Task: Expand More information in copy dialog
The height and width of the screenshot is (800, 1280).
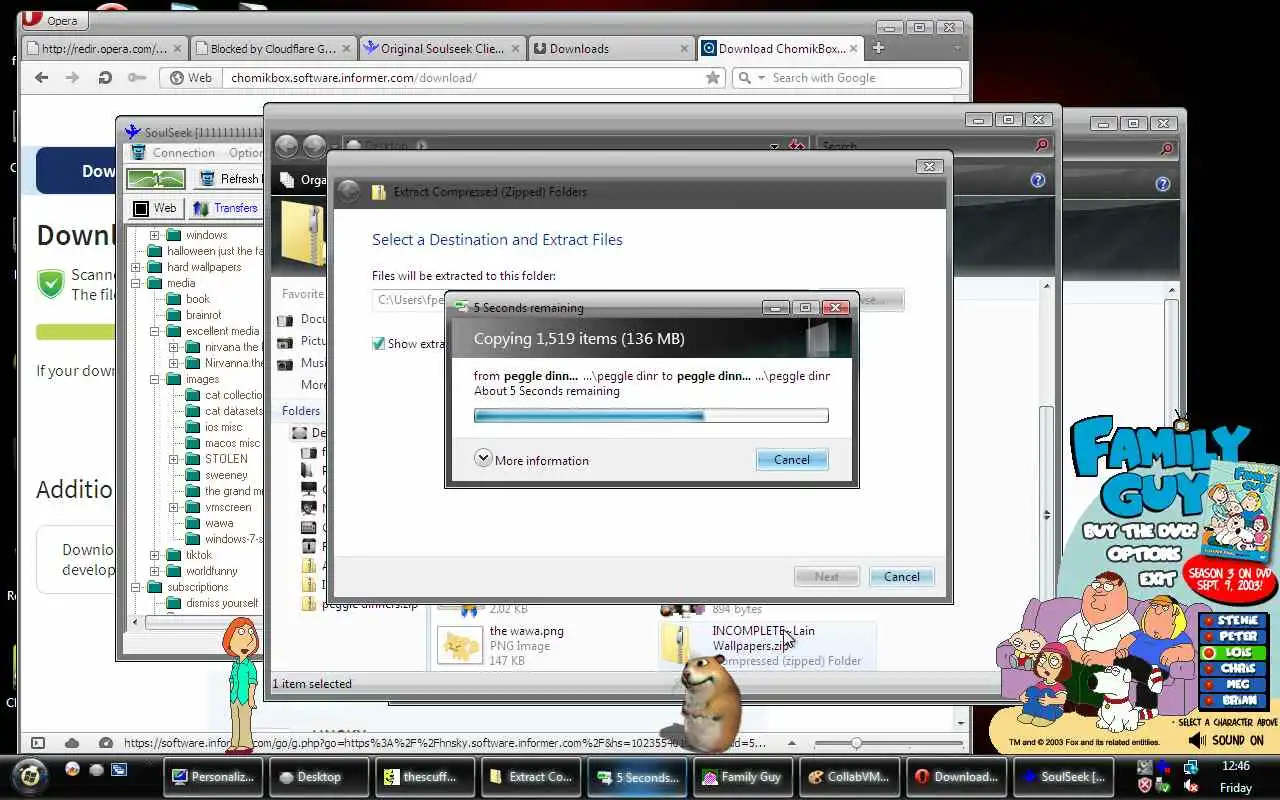Action: pos(532,459)
